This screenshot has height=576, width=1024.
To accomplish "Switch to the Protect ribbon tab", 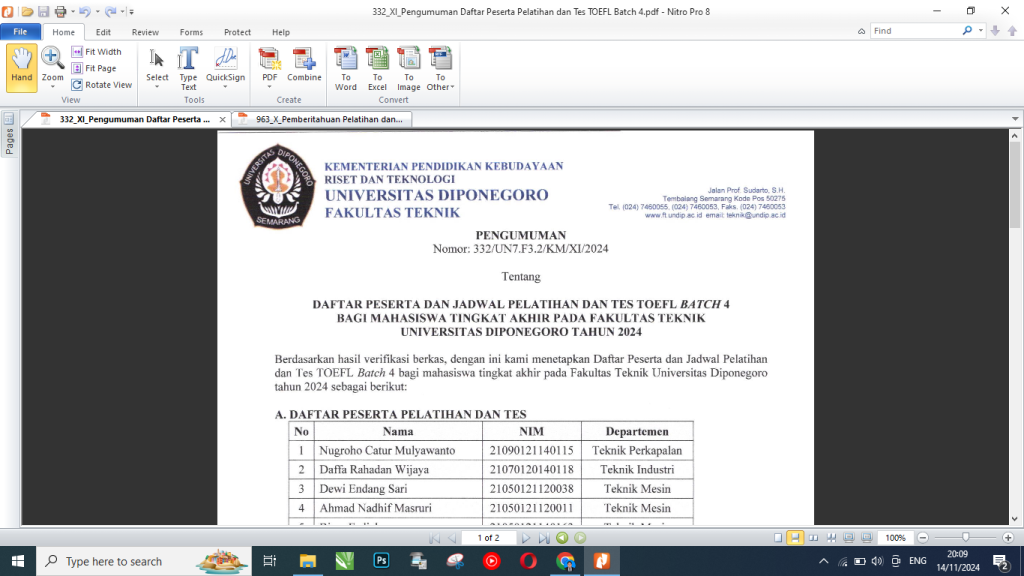I will click(x=237, y=32).
